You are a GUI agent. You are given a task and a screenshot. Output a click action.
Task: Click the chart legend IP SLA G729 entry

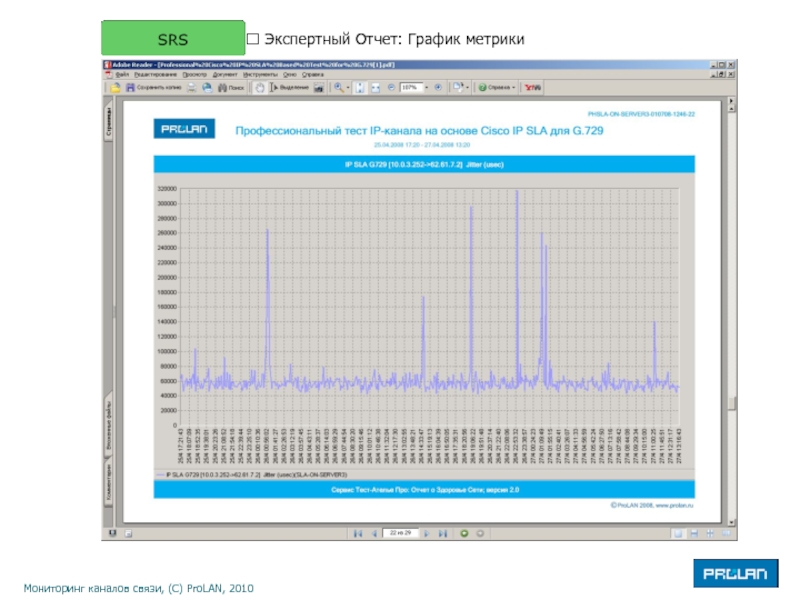252,474
